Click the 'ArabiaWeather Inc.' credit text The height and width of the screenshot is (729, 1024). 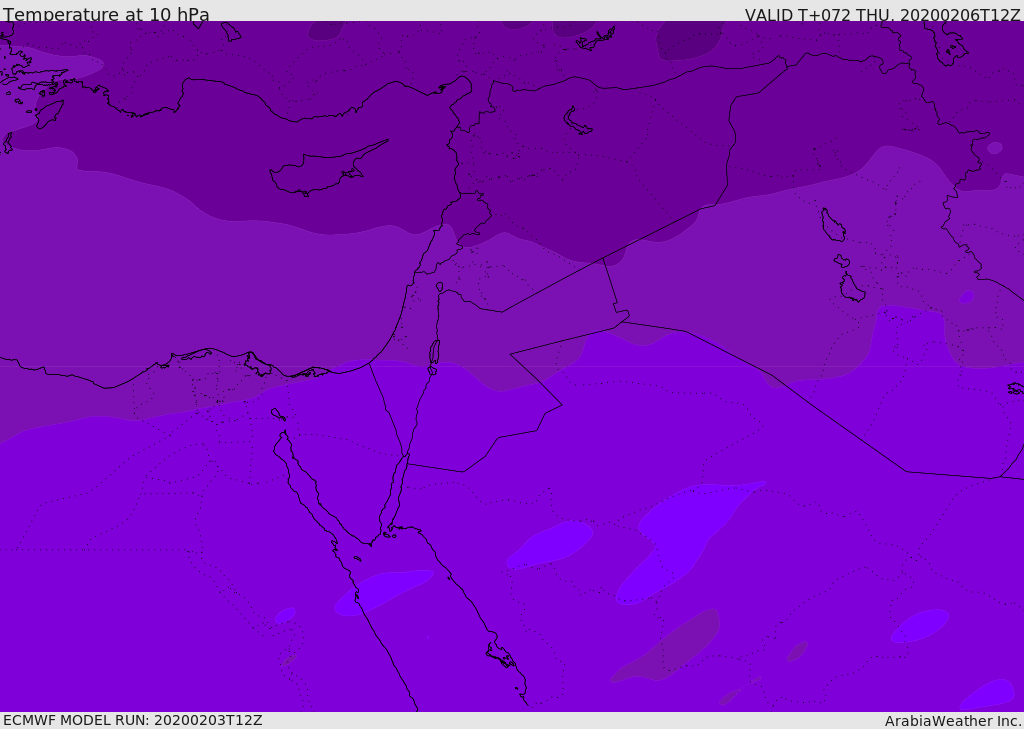pyautogui.click(x=953, y=721)
